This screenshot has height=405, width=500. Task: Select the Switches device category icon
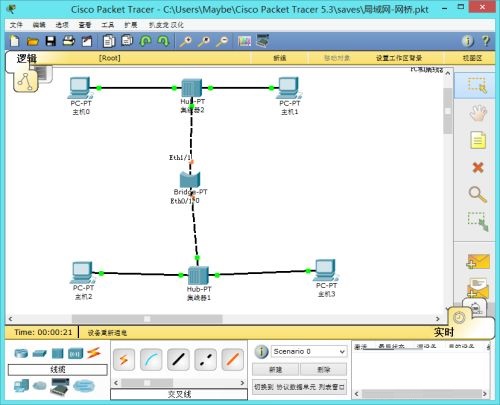[x=39, y=353]
